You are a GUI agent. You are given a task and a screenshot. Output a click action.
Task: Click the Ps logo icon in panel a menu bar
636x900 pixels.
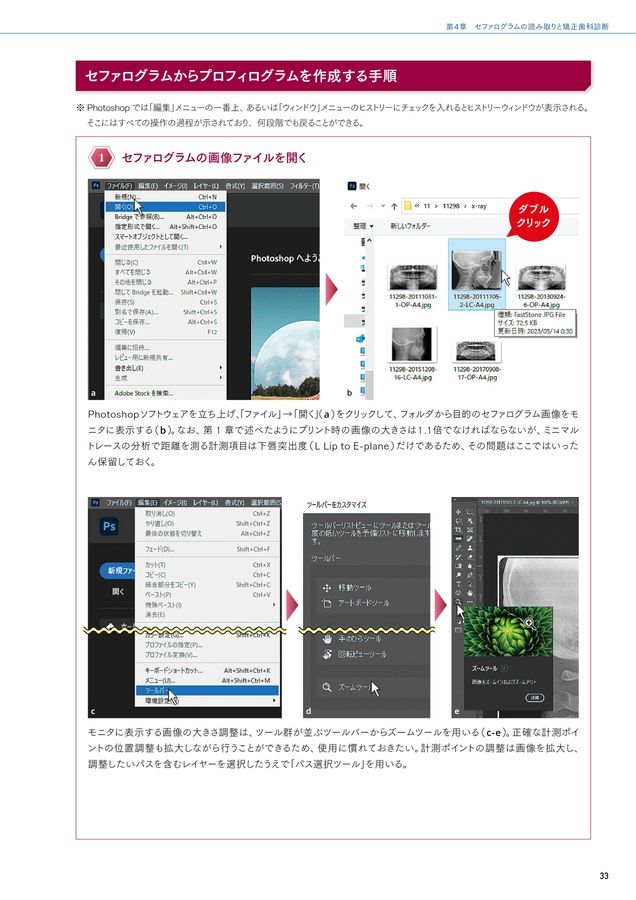(x=96, y=185)
